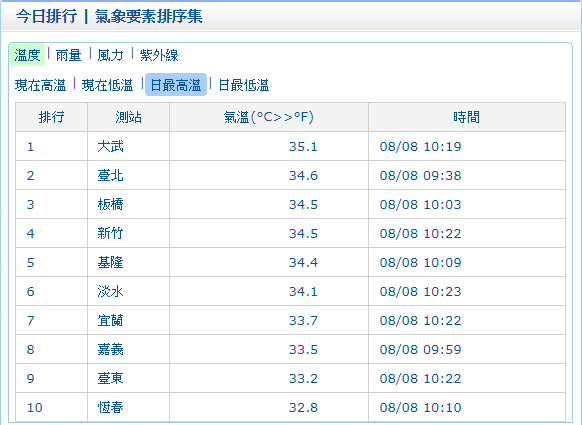The height and width of the screenshot is (425, 582).
Task: Click the time 08/08 10:23
Action: pos(420,292)
